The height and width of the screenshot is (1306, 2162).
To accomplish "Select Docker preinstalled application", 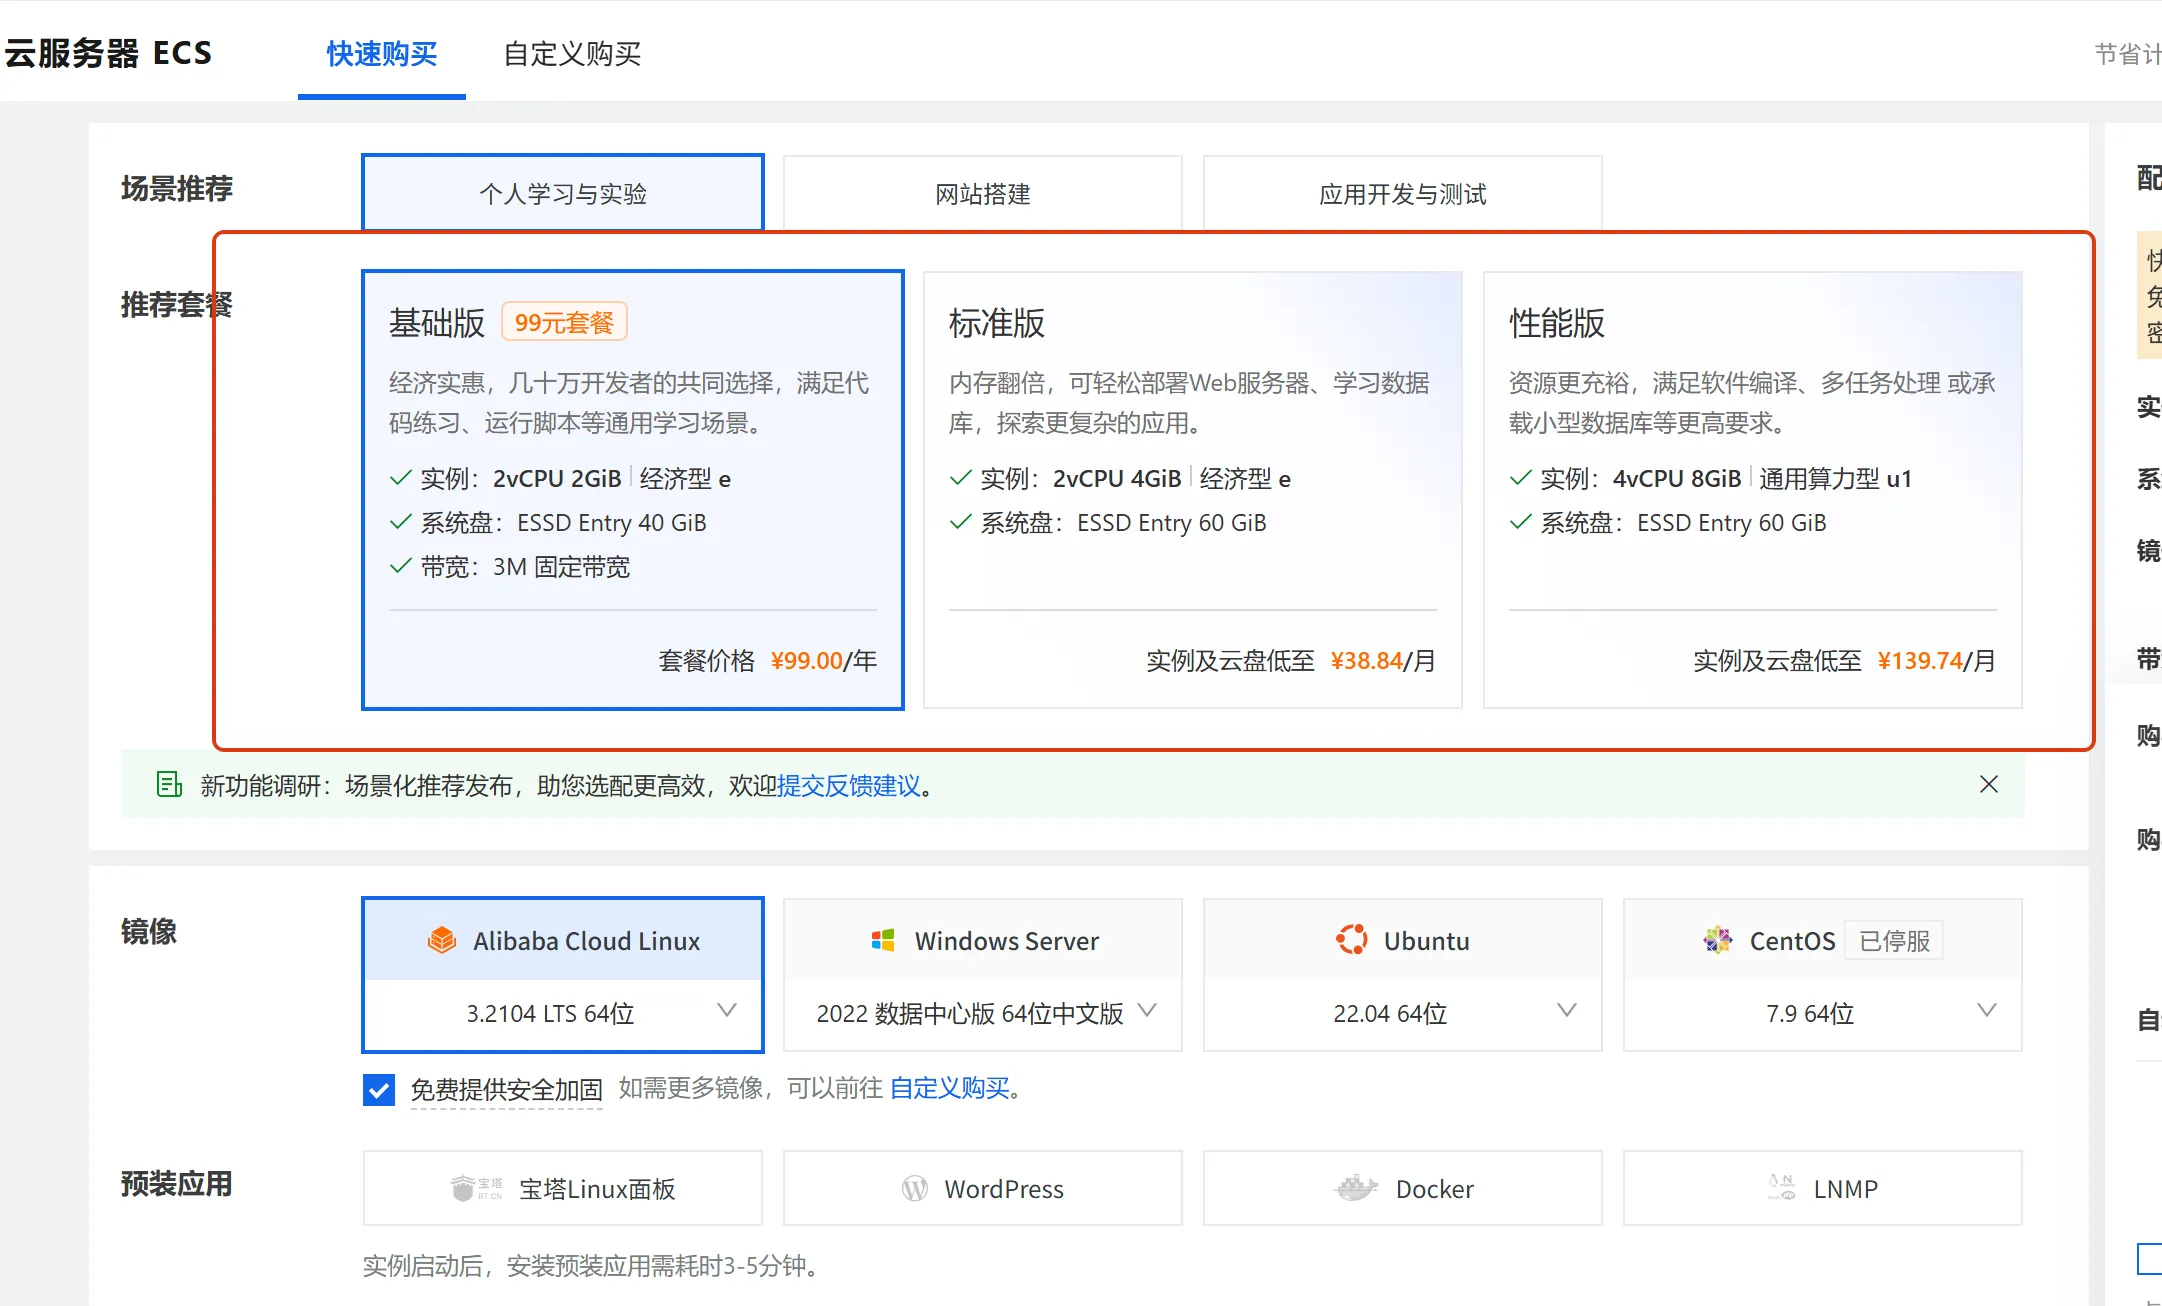I will click(x=1403, y=1188).
